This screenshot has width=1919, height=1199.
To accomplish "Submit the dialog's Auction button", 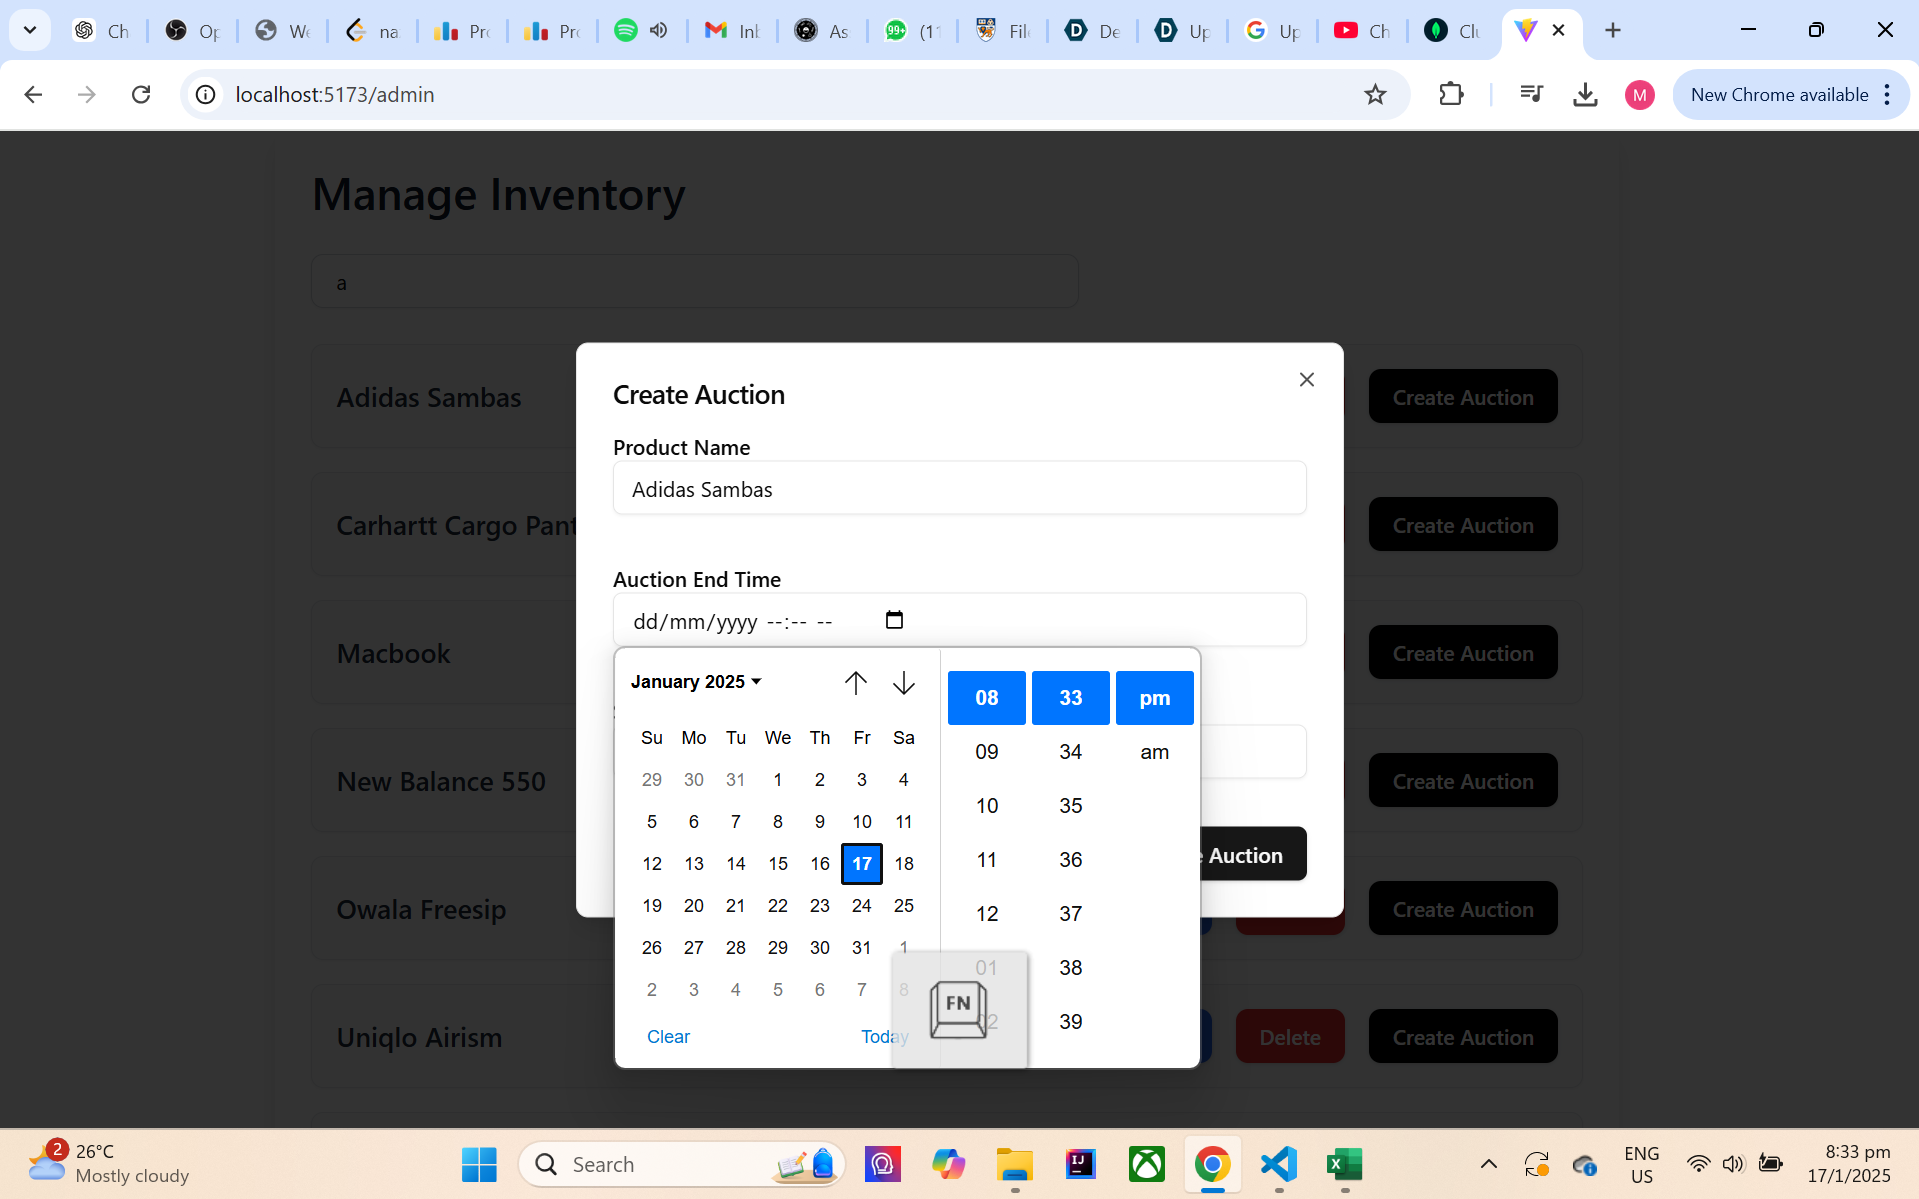I will (1253, 855).
